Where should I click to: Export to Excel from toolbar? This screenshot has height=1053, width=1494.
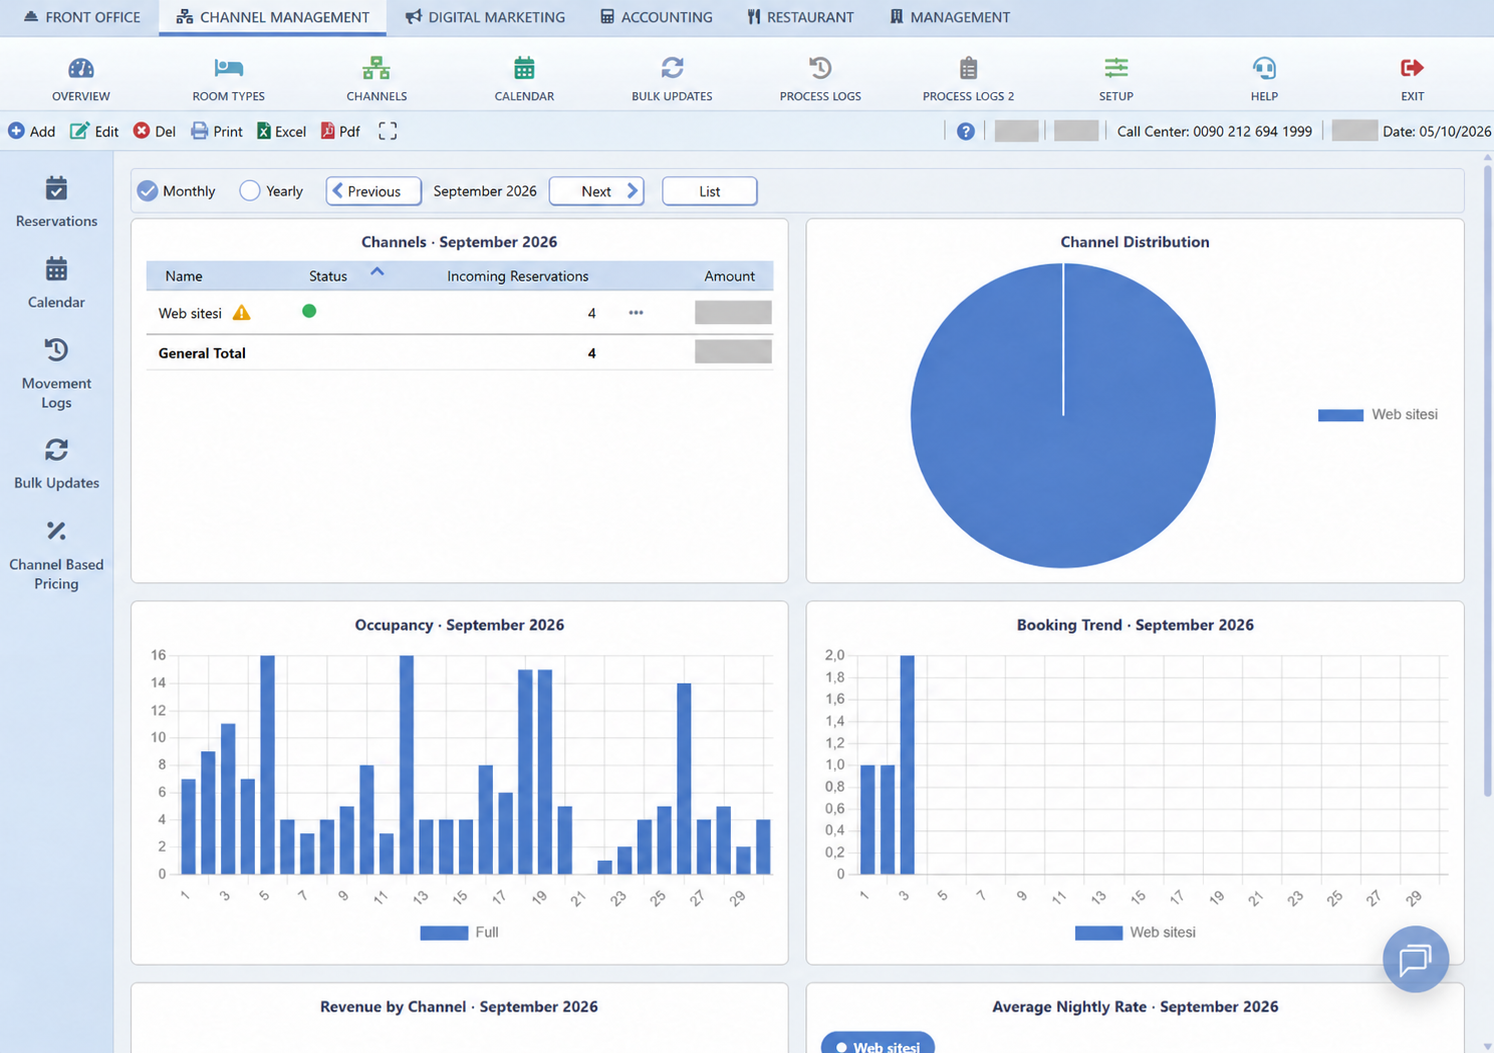click(x=282, y=131)
